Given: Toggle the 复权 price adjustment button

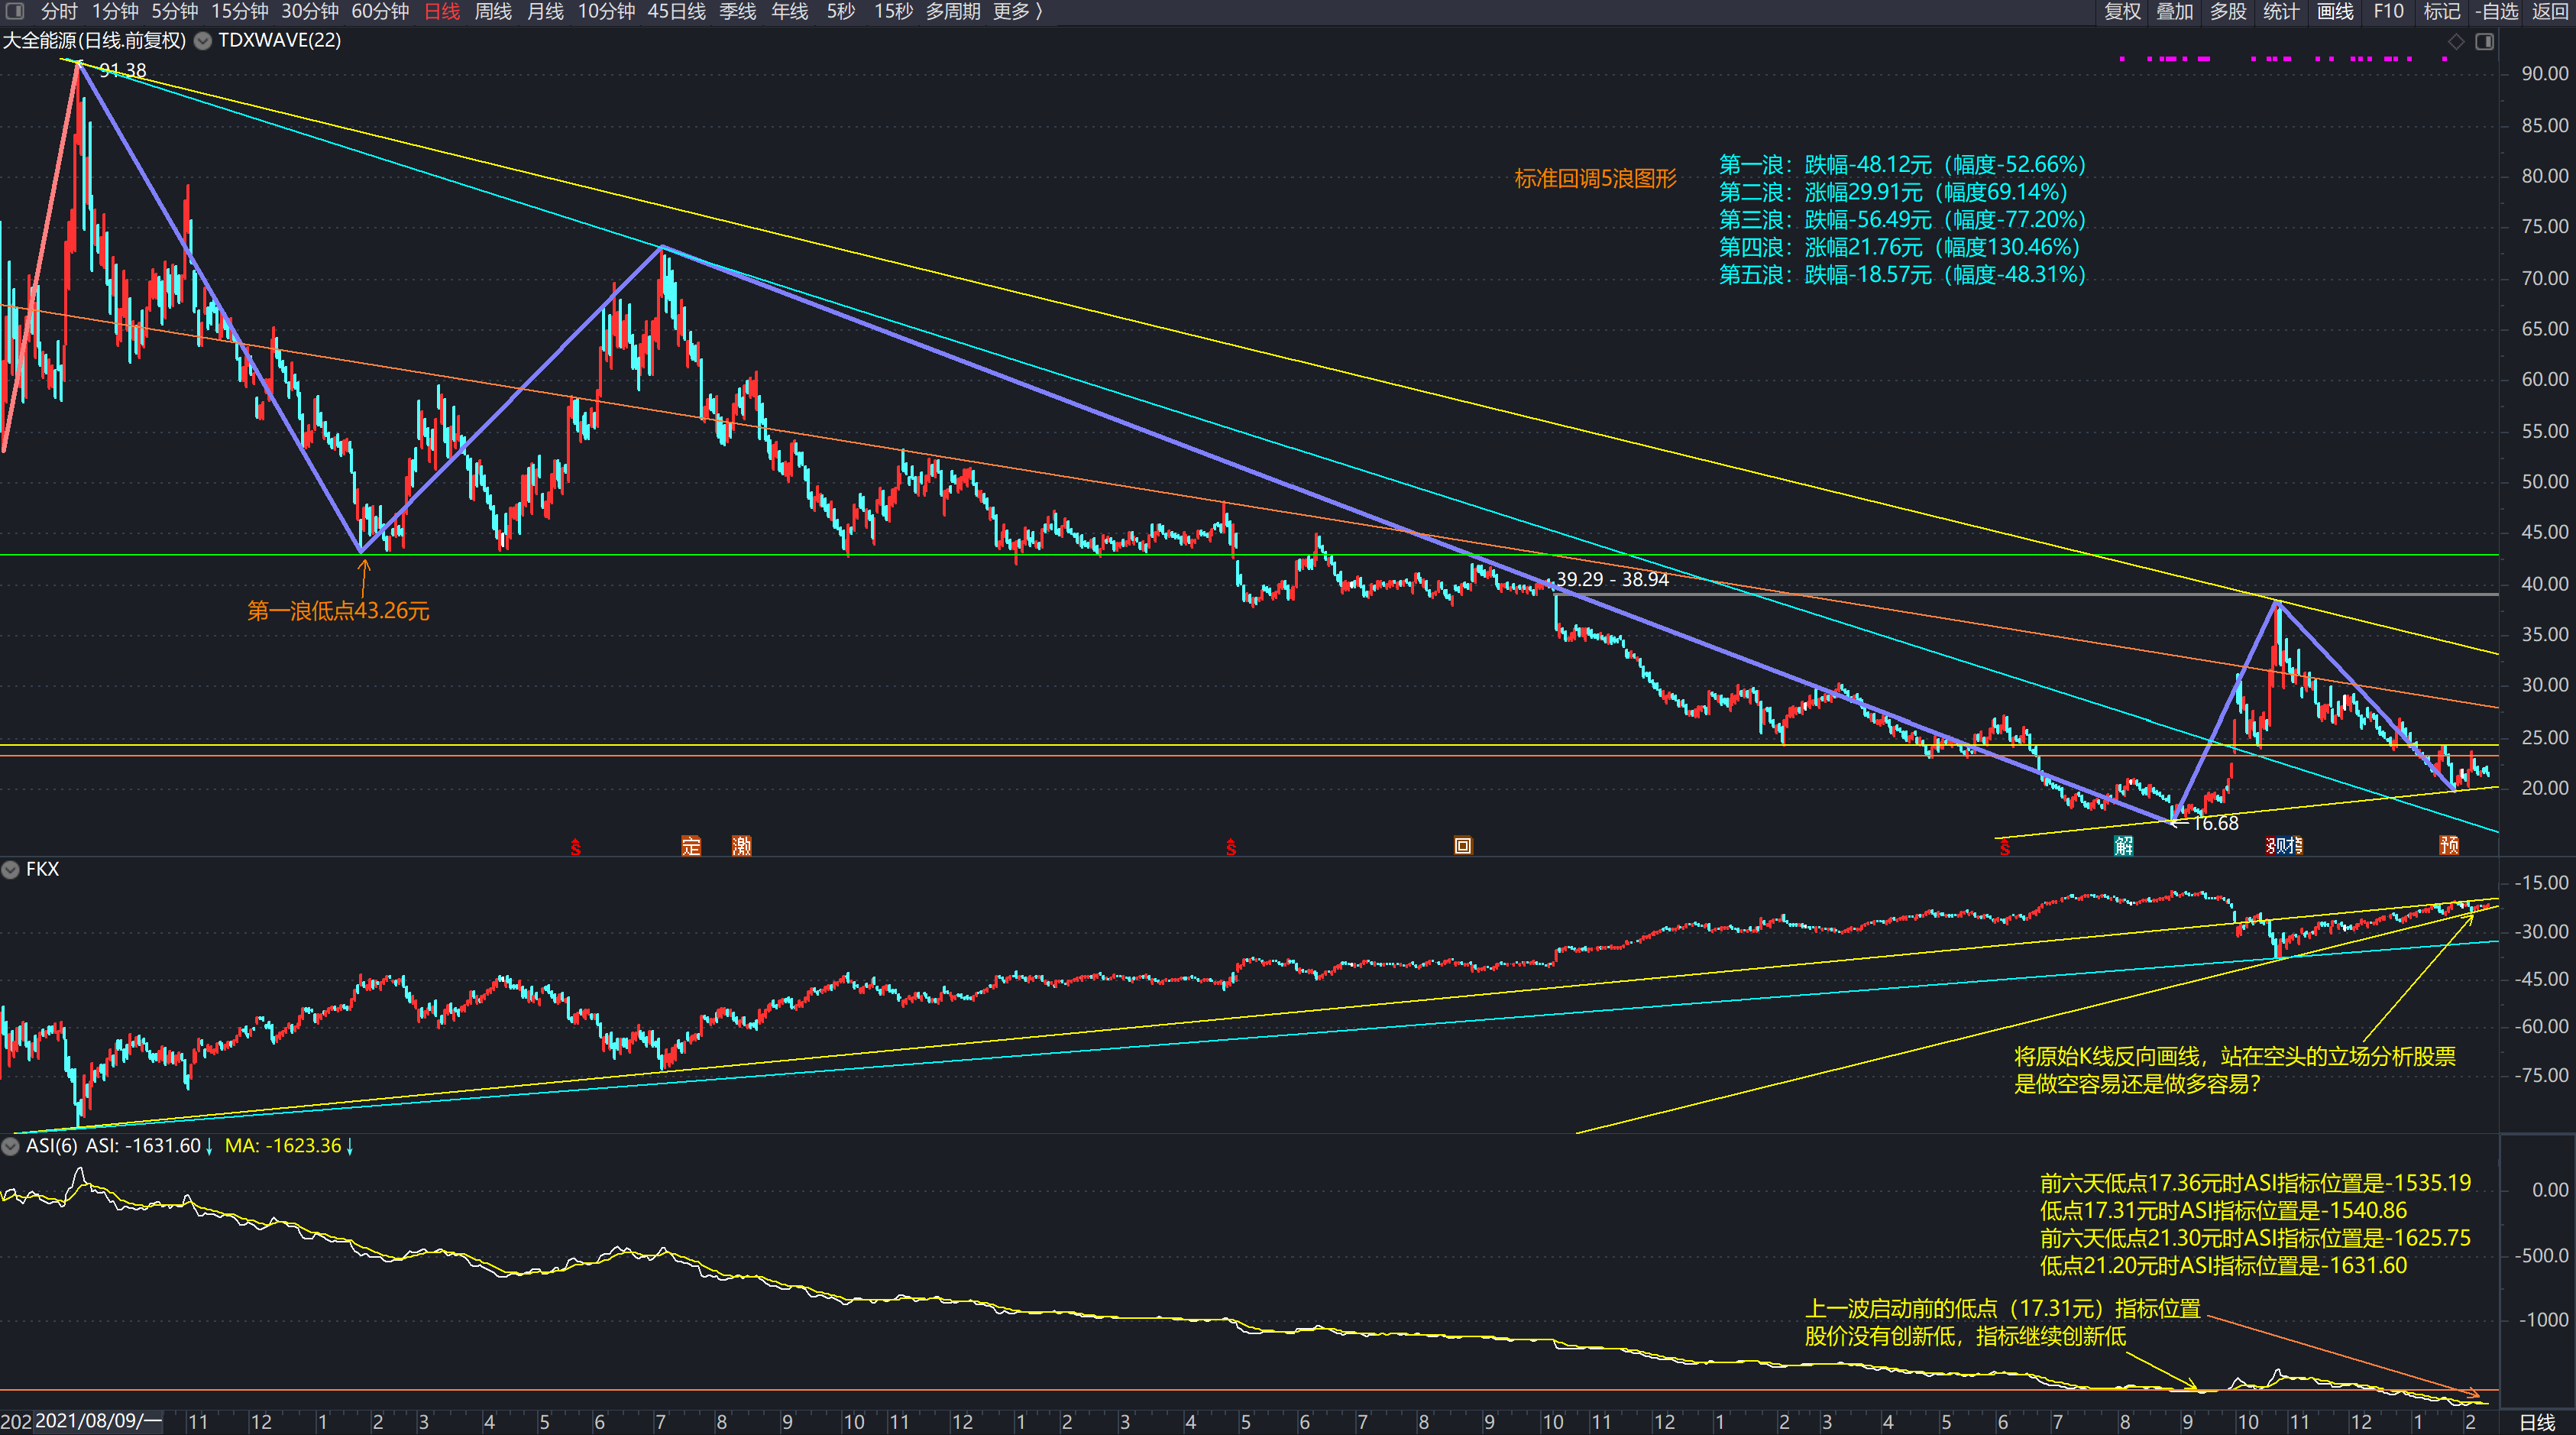Looking at the screenshot, I should click(2122, 11).
